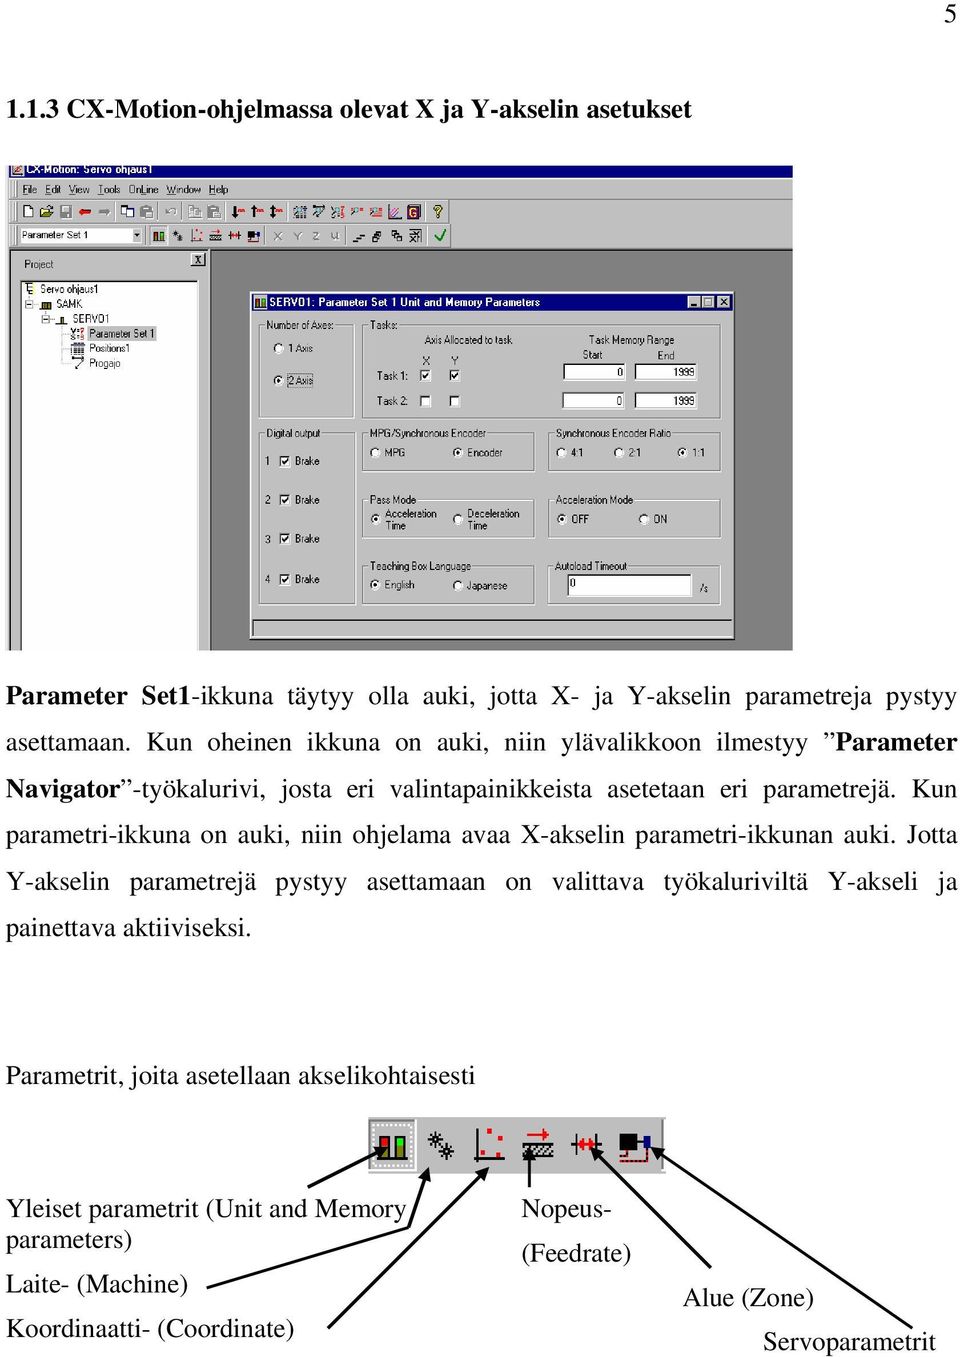This screenshot has height=1357, width=960.
Task: Toggle Digital output 3 Brake checkbox
Action: [285, 538]
